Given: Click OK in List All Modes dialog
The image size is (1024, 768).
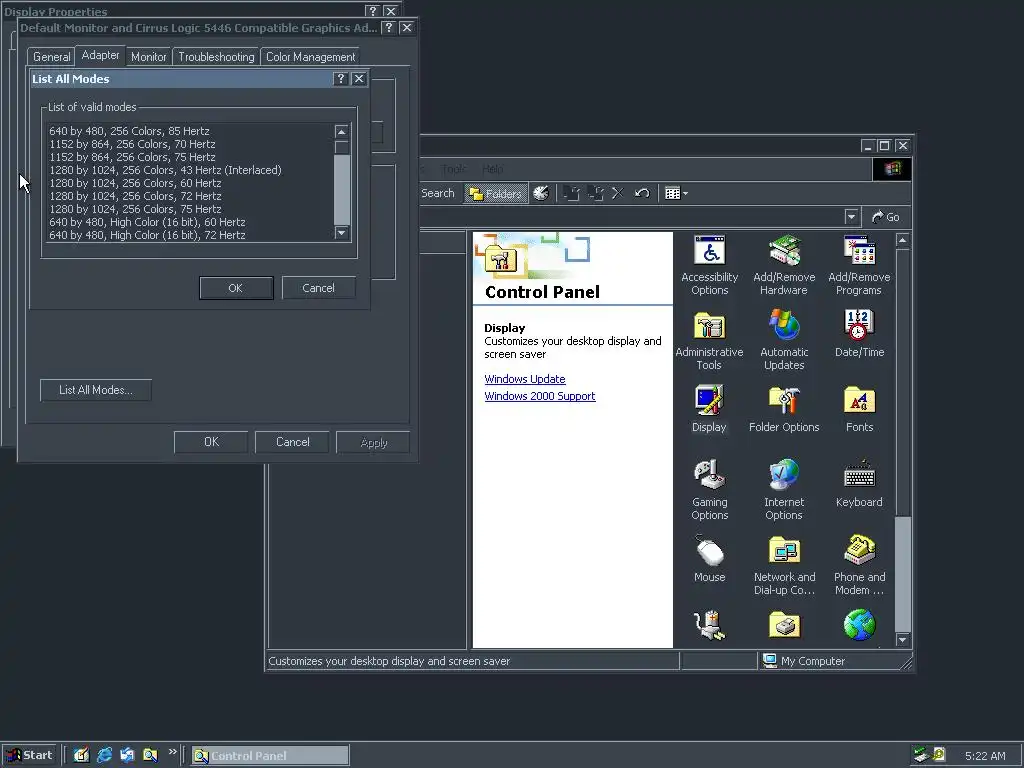Looking at the screenshot, I should (x=236, y=288).
